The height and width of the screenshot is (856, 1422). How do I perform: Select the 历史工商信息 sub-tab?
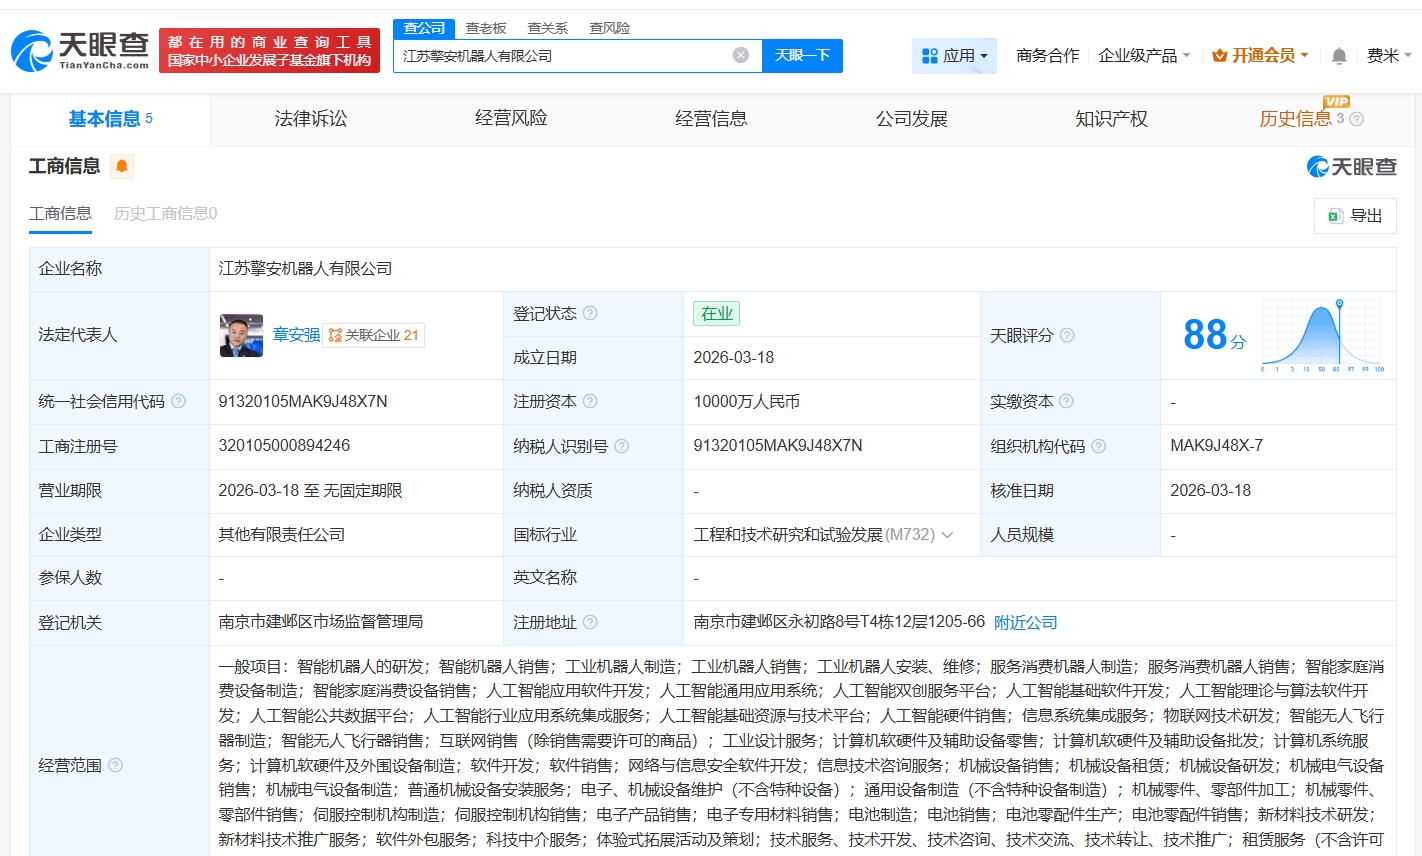pos(165,213)
